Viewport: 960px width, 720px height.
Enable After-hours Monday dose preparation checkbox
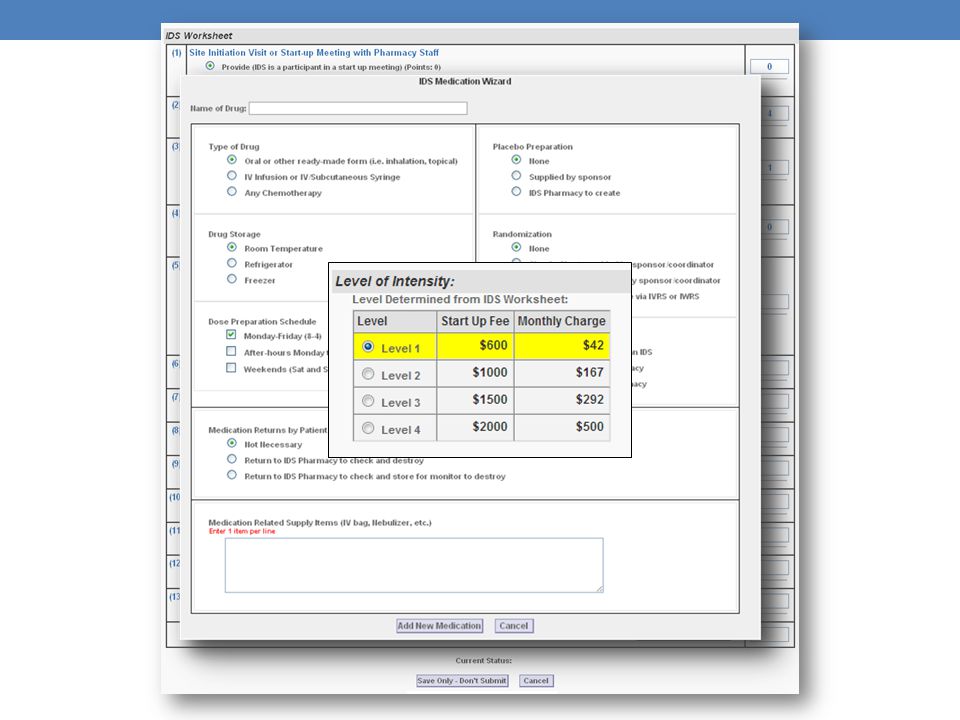pyautogui.click(x=231, y=351)
